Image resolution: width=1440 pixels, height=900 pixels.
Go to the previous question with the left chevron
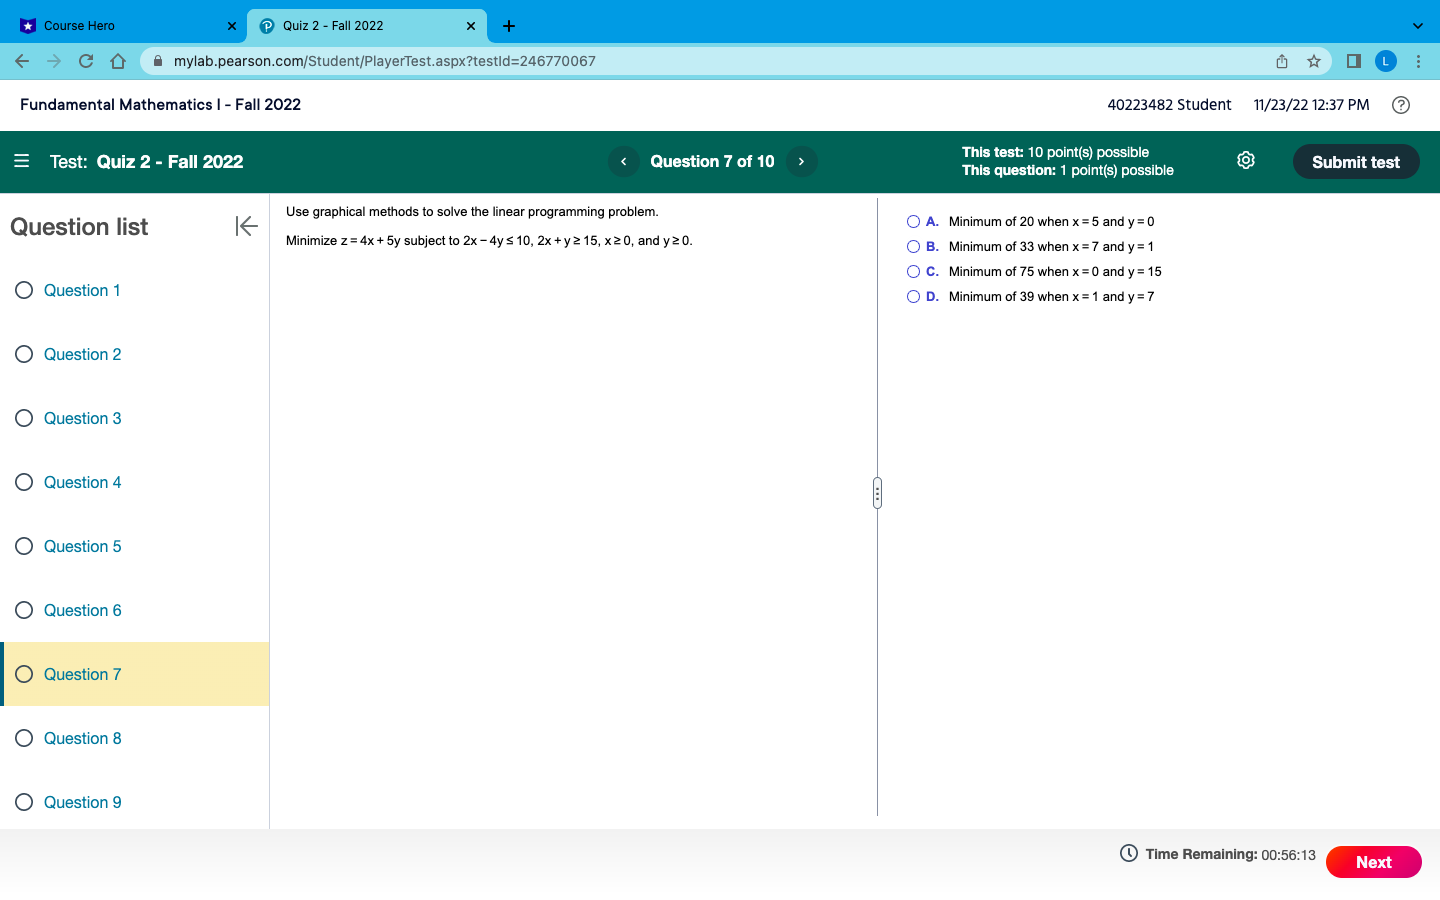pyautogui.click(x=623, y=161)
